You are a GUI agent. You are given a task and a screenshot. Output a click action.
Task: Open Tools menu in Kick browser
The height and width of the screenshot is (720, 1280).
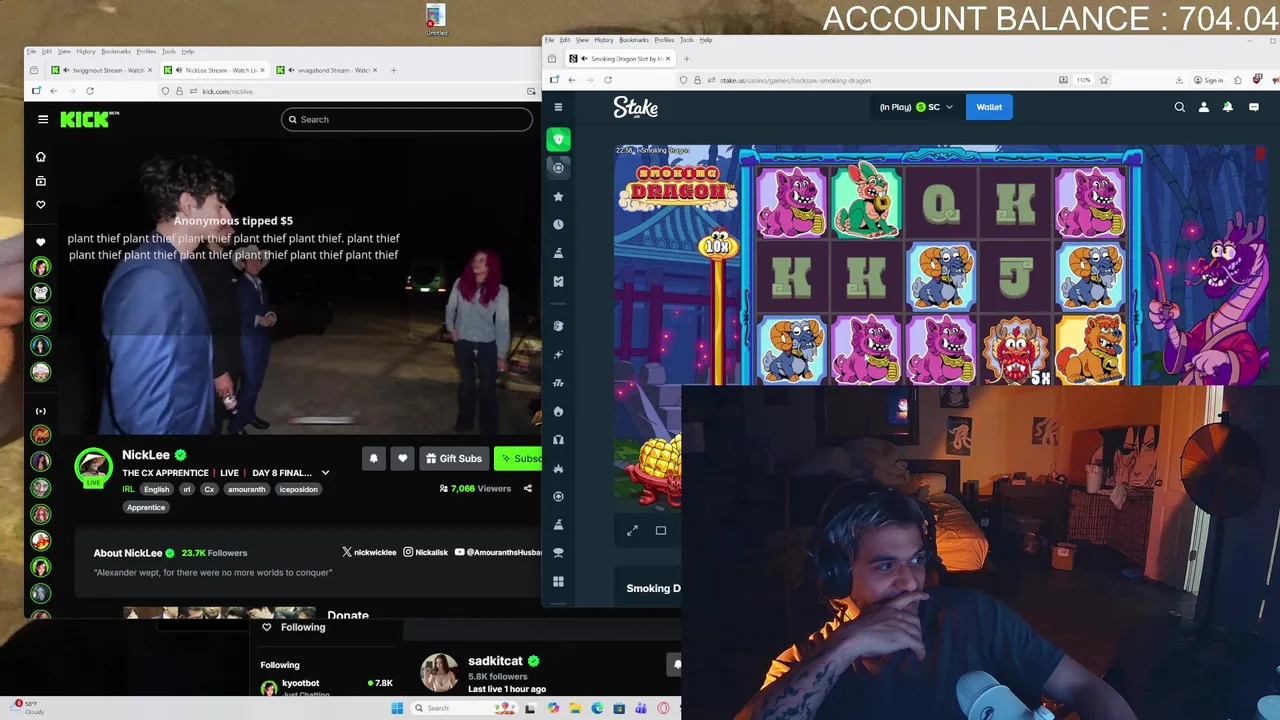(x=169, y=51)
